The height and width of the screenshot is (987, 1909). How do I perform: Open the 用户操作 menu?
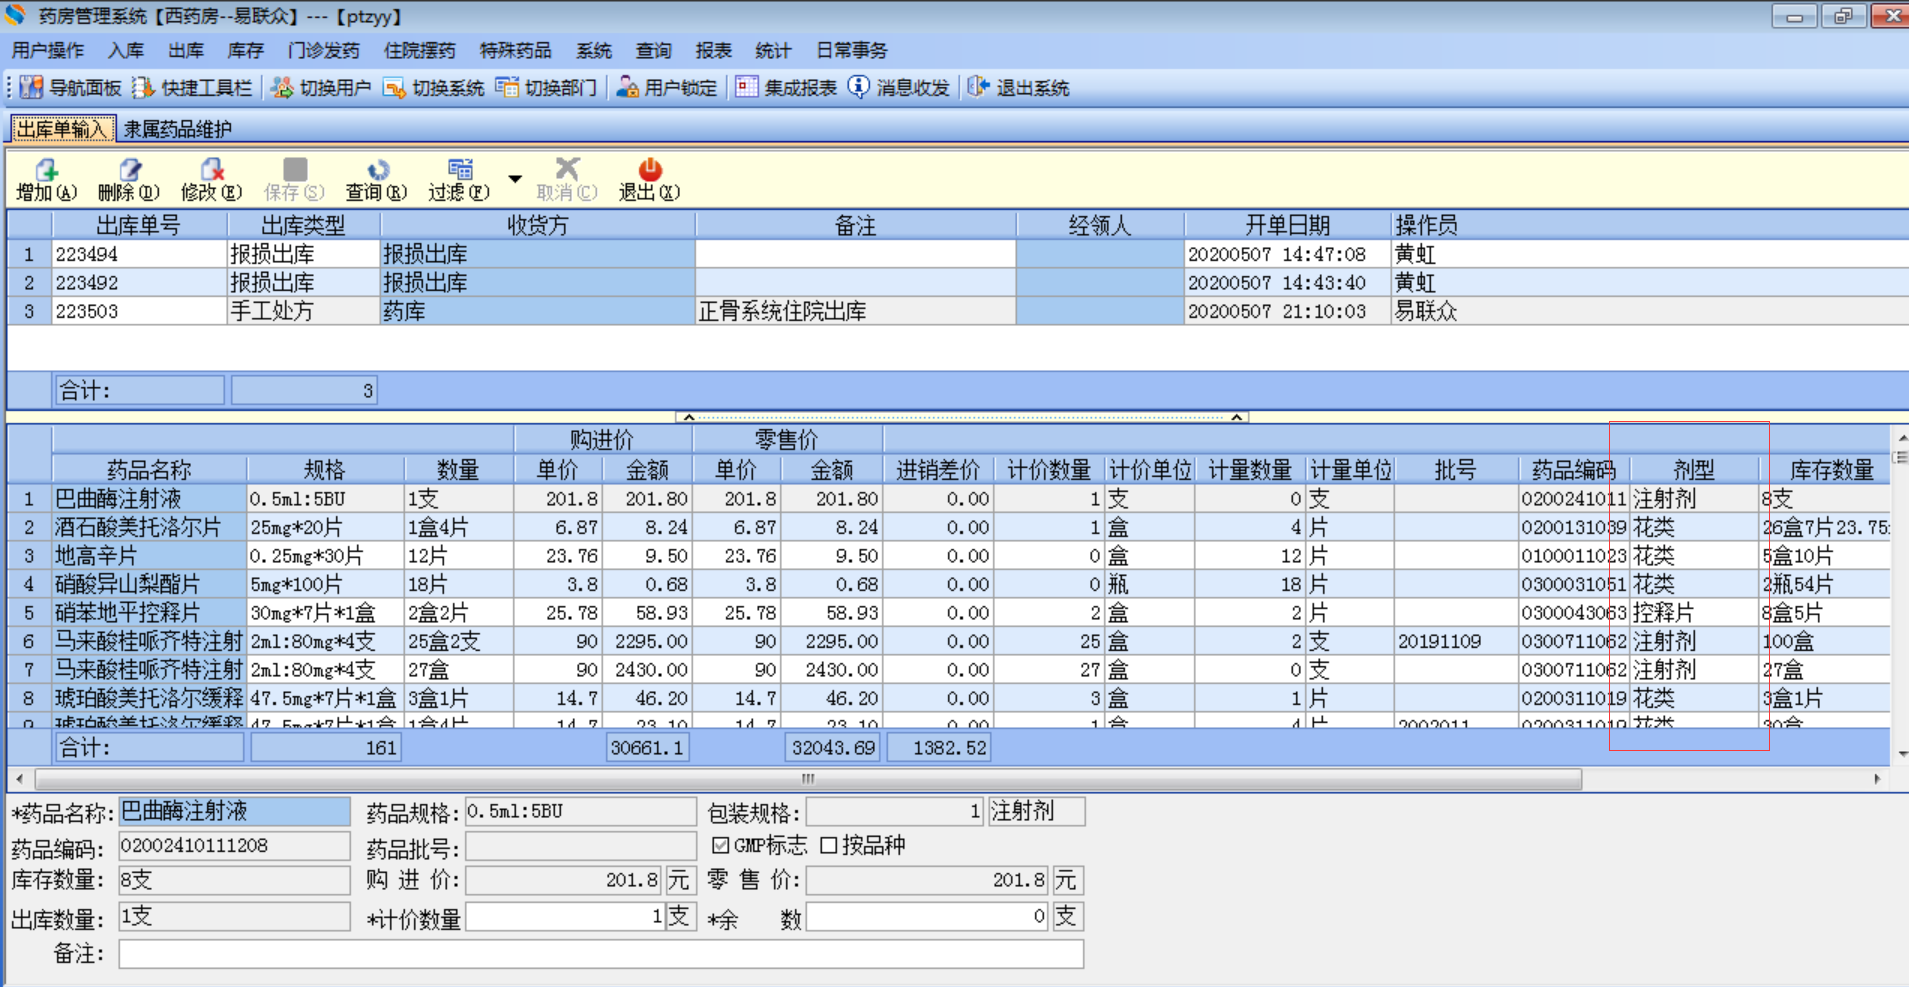pyautogui.click(x=48, y=50)
